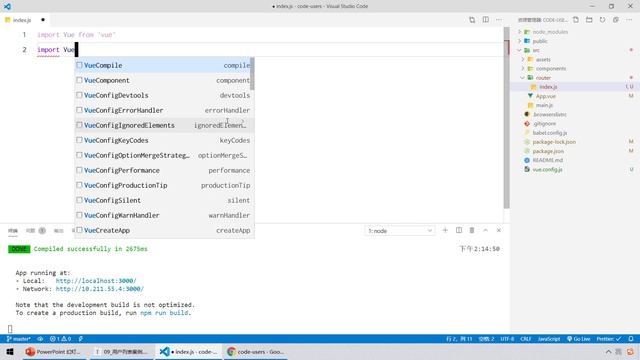This screenshot has width=640, height=360.
Task: Maximize the terminal panel size
Action: click(485, 230)
